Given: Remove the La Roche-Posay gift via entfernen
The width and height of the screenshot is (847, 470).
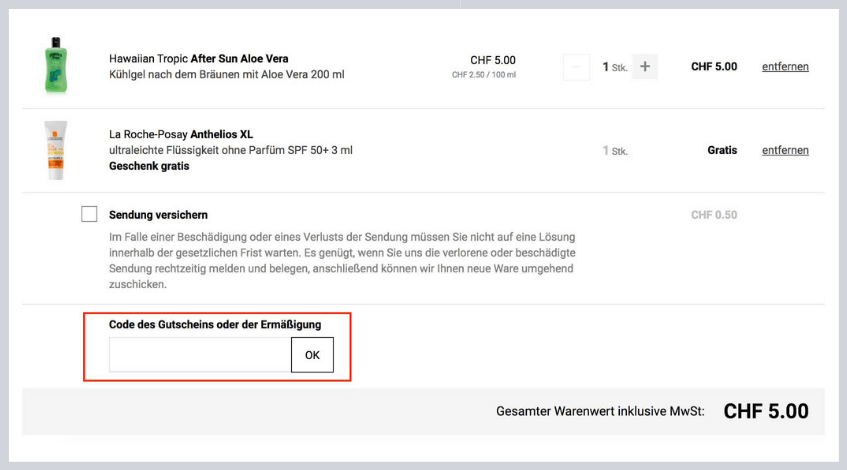Looking at the screenshot, I should pyautogui.click(x=785, y=150).
